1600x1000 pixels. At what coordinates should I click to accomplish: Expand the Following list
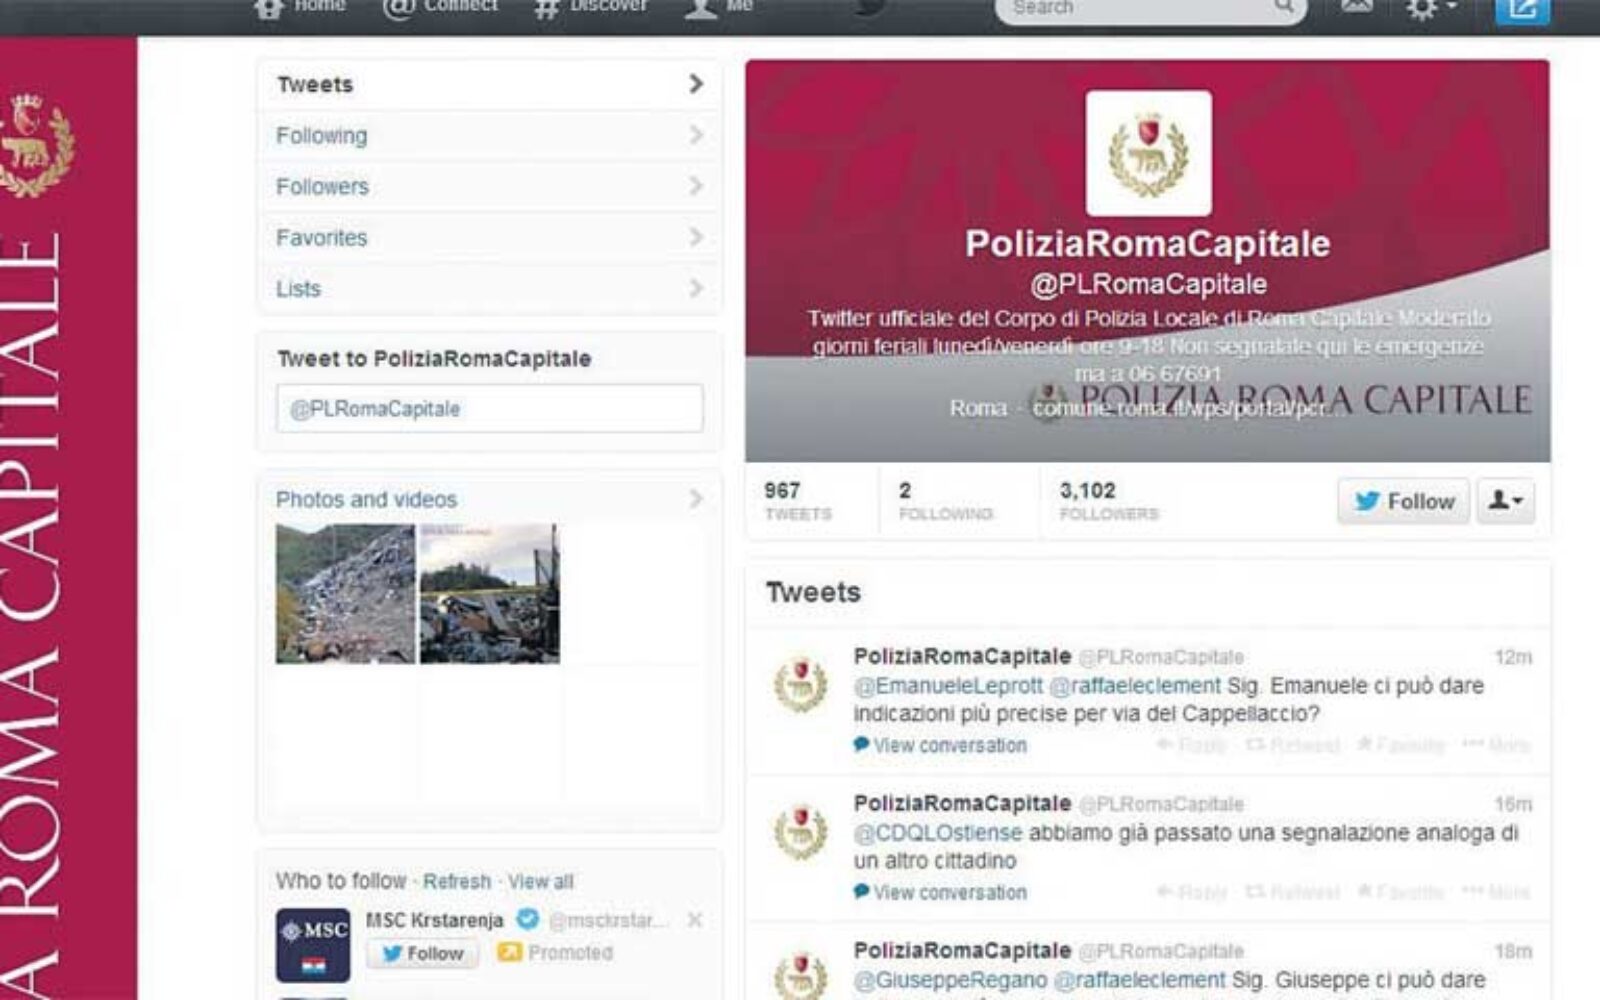coord(489,135)
